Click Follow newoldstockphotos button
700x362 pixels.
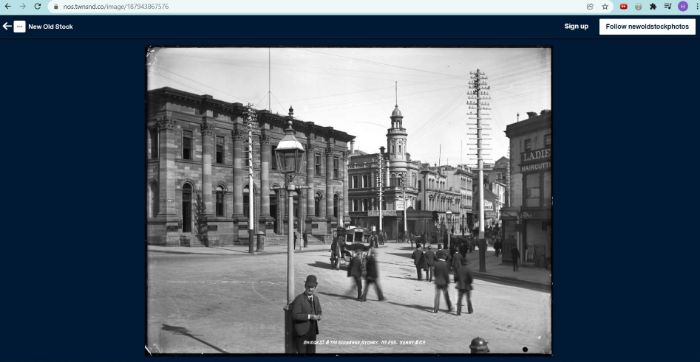(647, 27)
